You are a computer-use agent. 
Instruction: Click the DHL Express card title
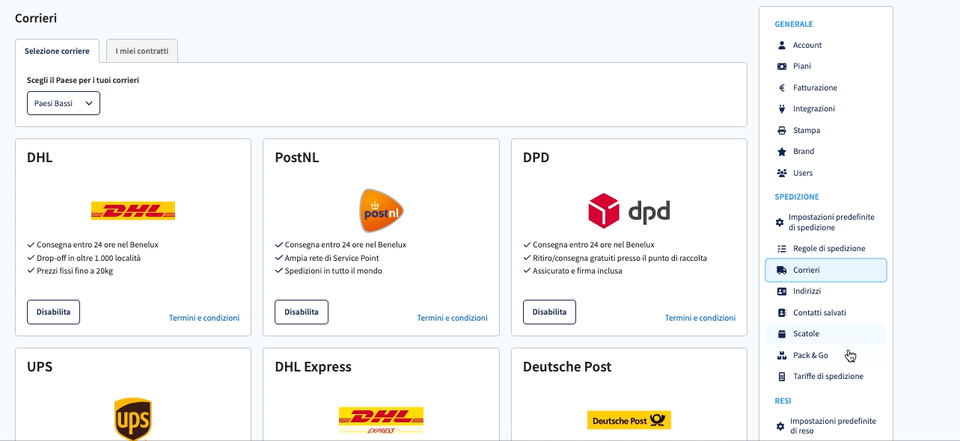313,367
